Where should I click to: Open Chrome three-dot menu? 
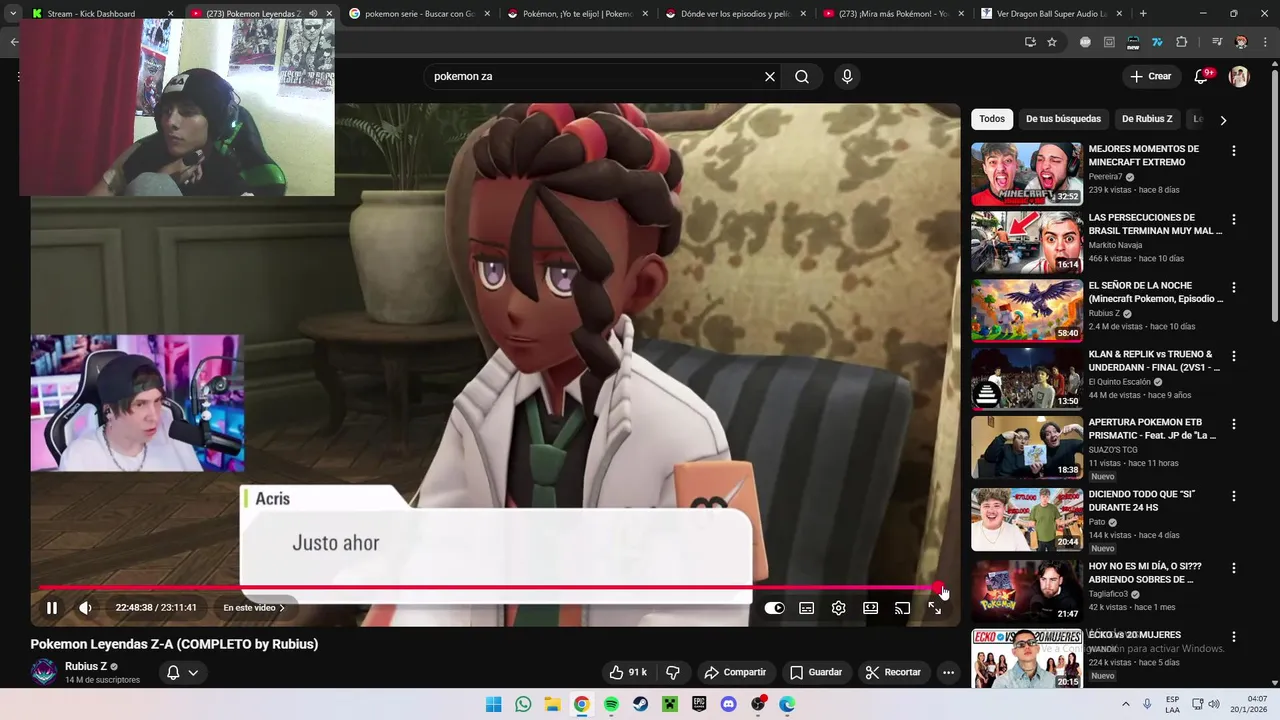click(1263, 42)
